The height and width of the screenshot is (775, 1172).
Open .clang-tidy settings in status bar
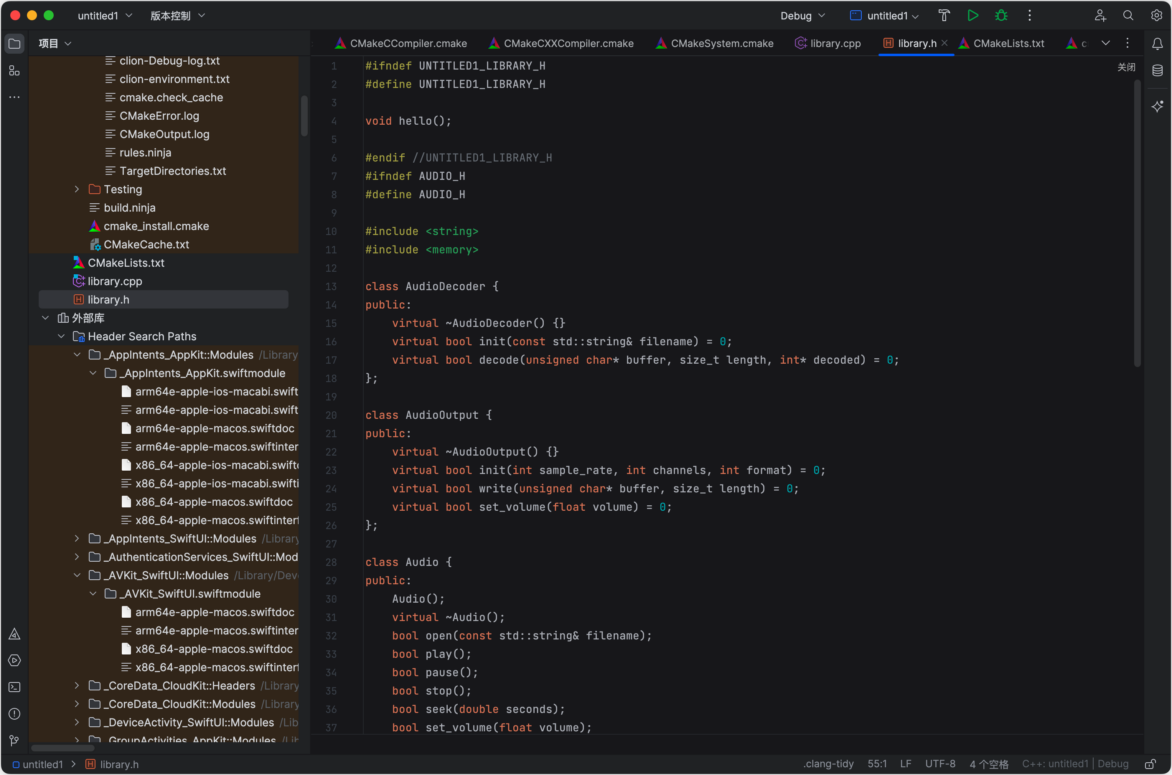click(x=828, y=764)
